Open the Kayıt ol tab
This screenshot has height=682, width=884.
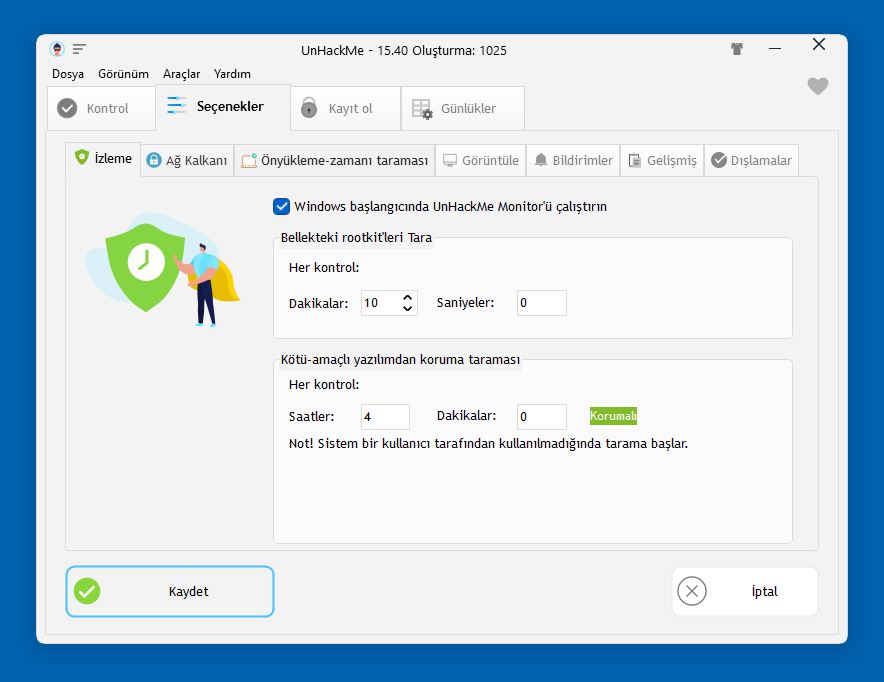346,108
